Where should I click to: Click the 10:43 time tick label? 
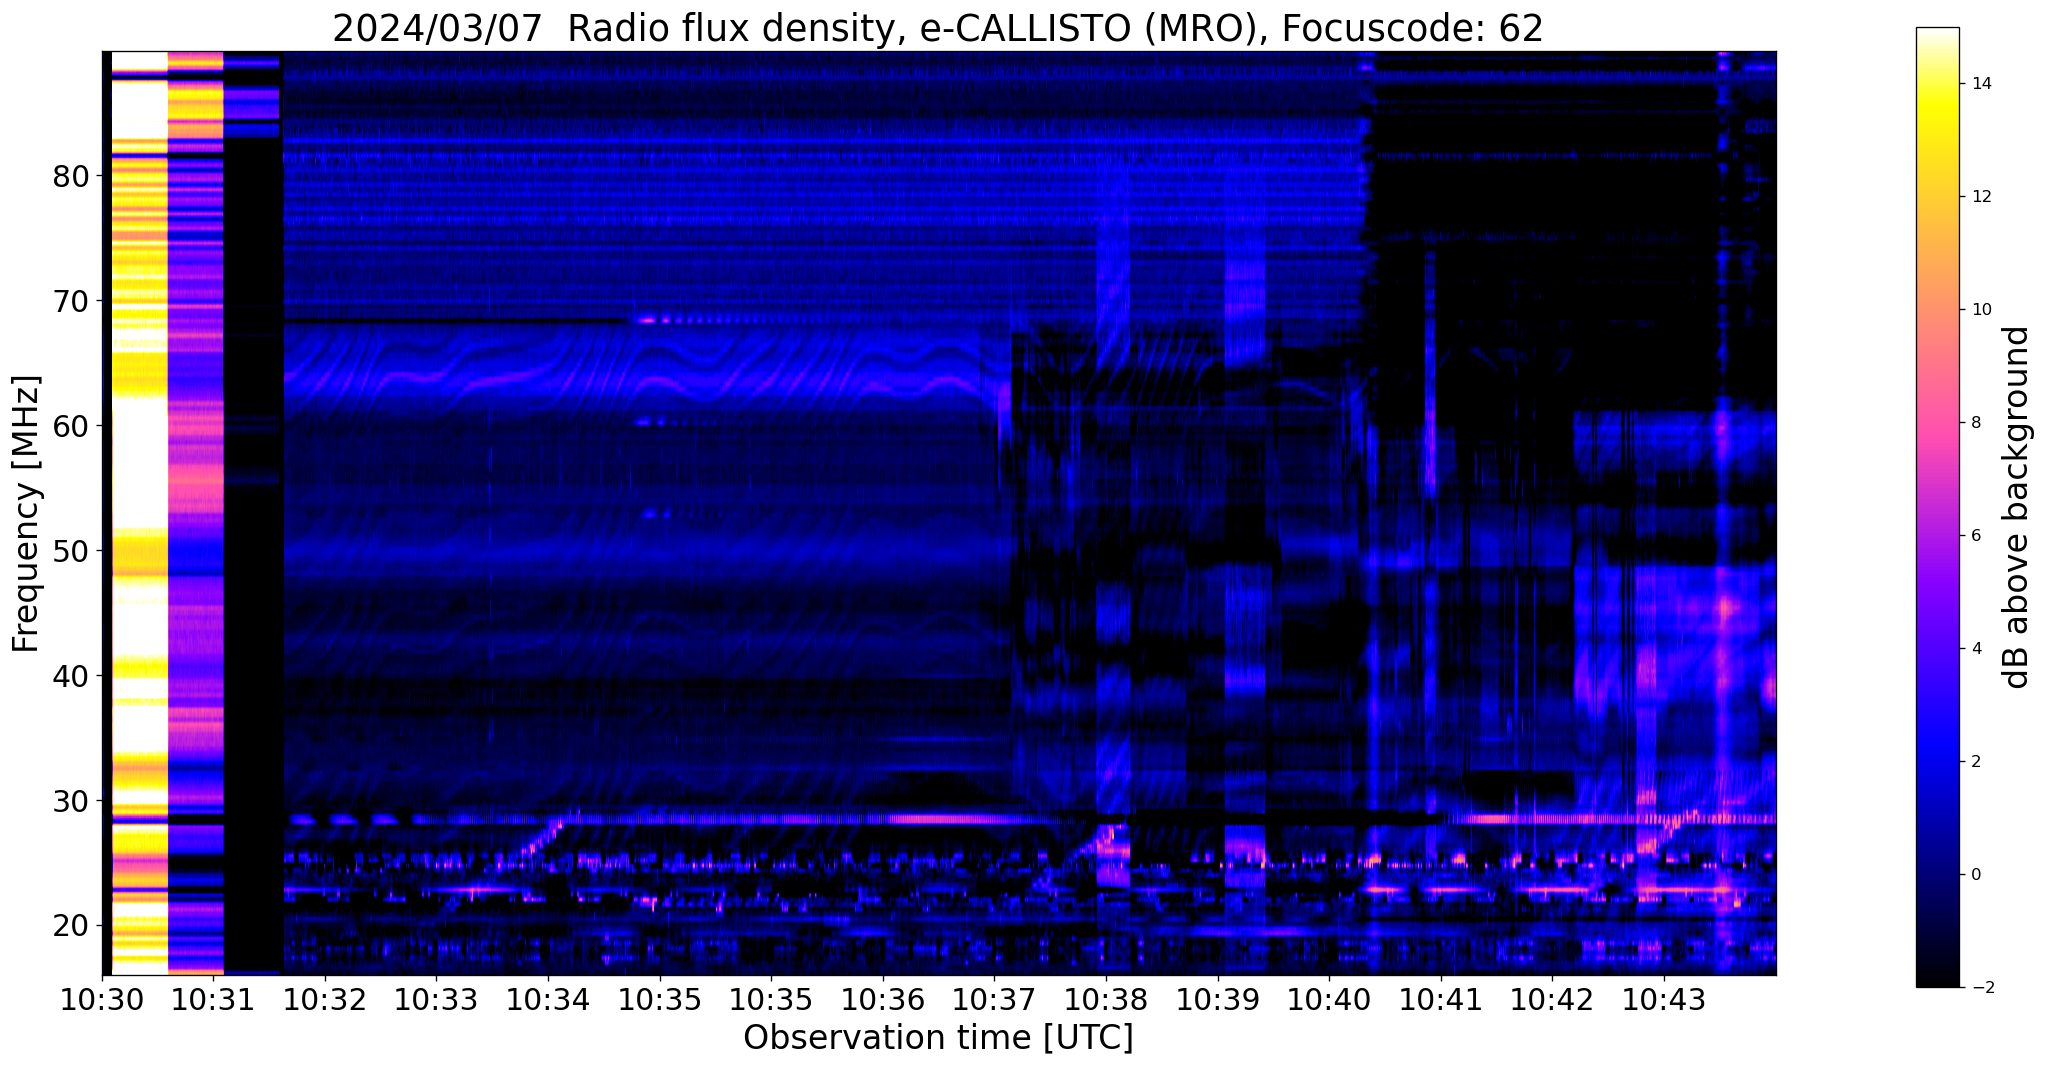tap(1664, 1000)
